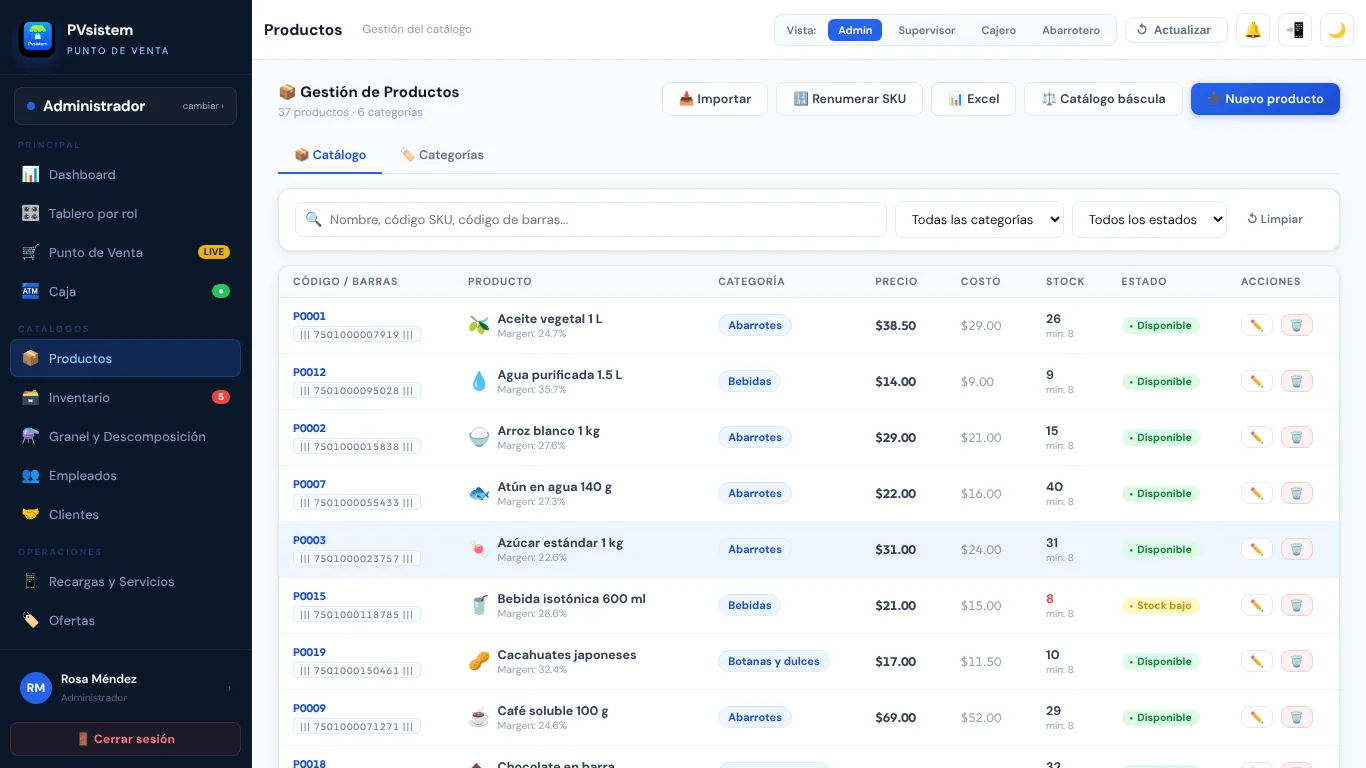Expand Rosa Méndez user menu chevron
Image resolution: width=1366 pixels, height=768 pixels.
click(x=229, y=688)
